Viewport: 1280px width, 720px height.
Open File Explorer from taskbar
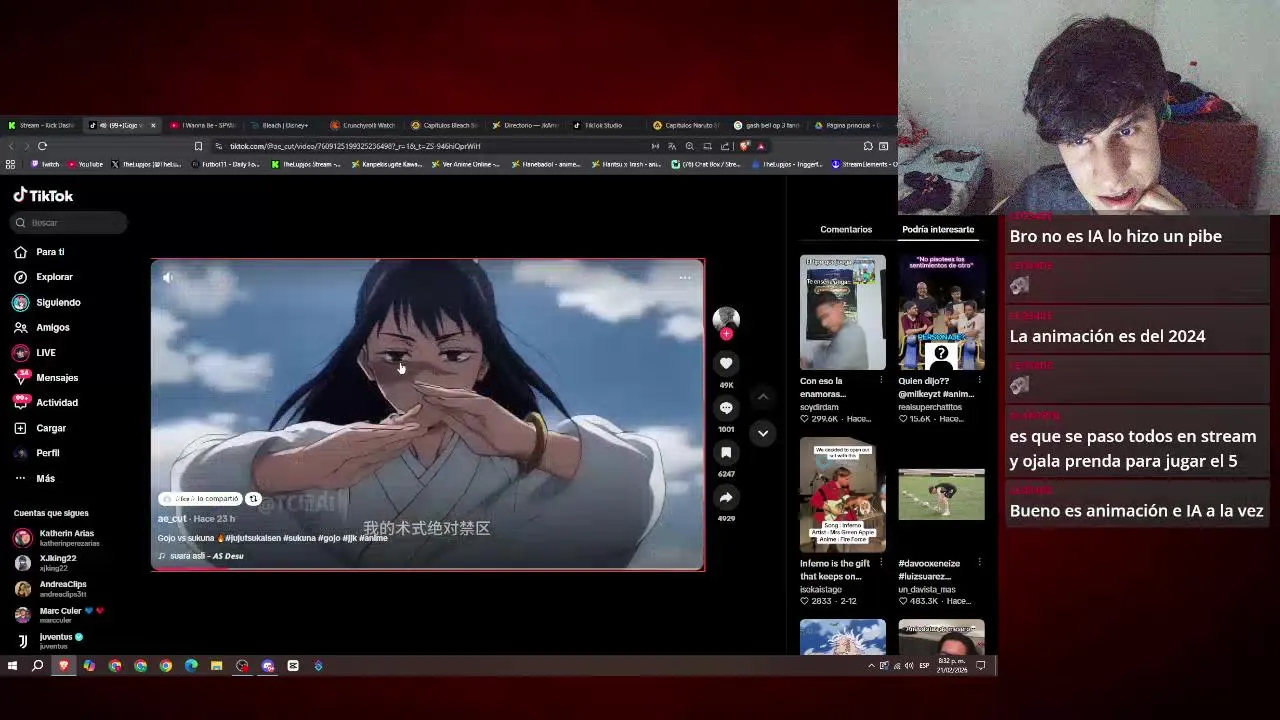(216, 666)
